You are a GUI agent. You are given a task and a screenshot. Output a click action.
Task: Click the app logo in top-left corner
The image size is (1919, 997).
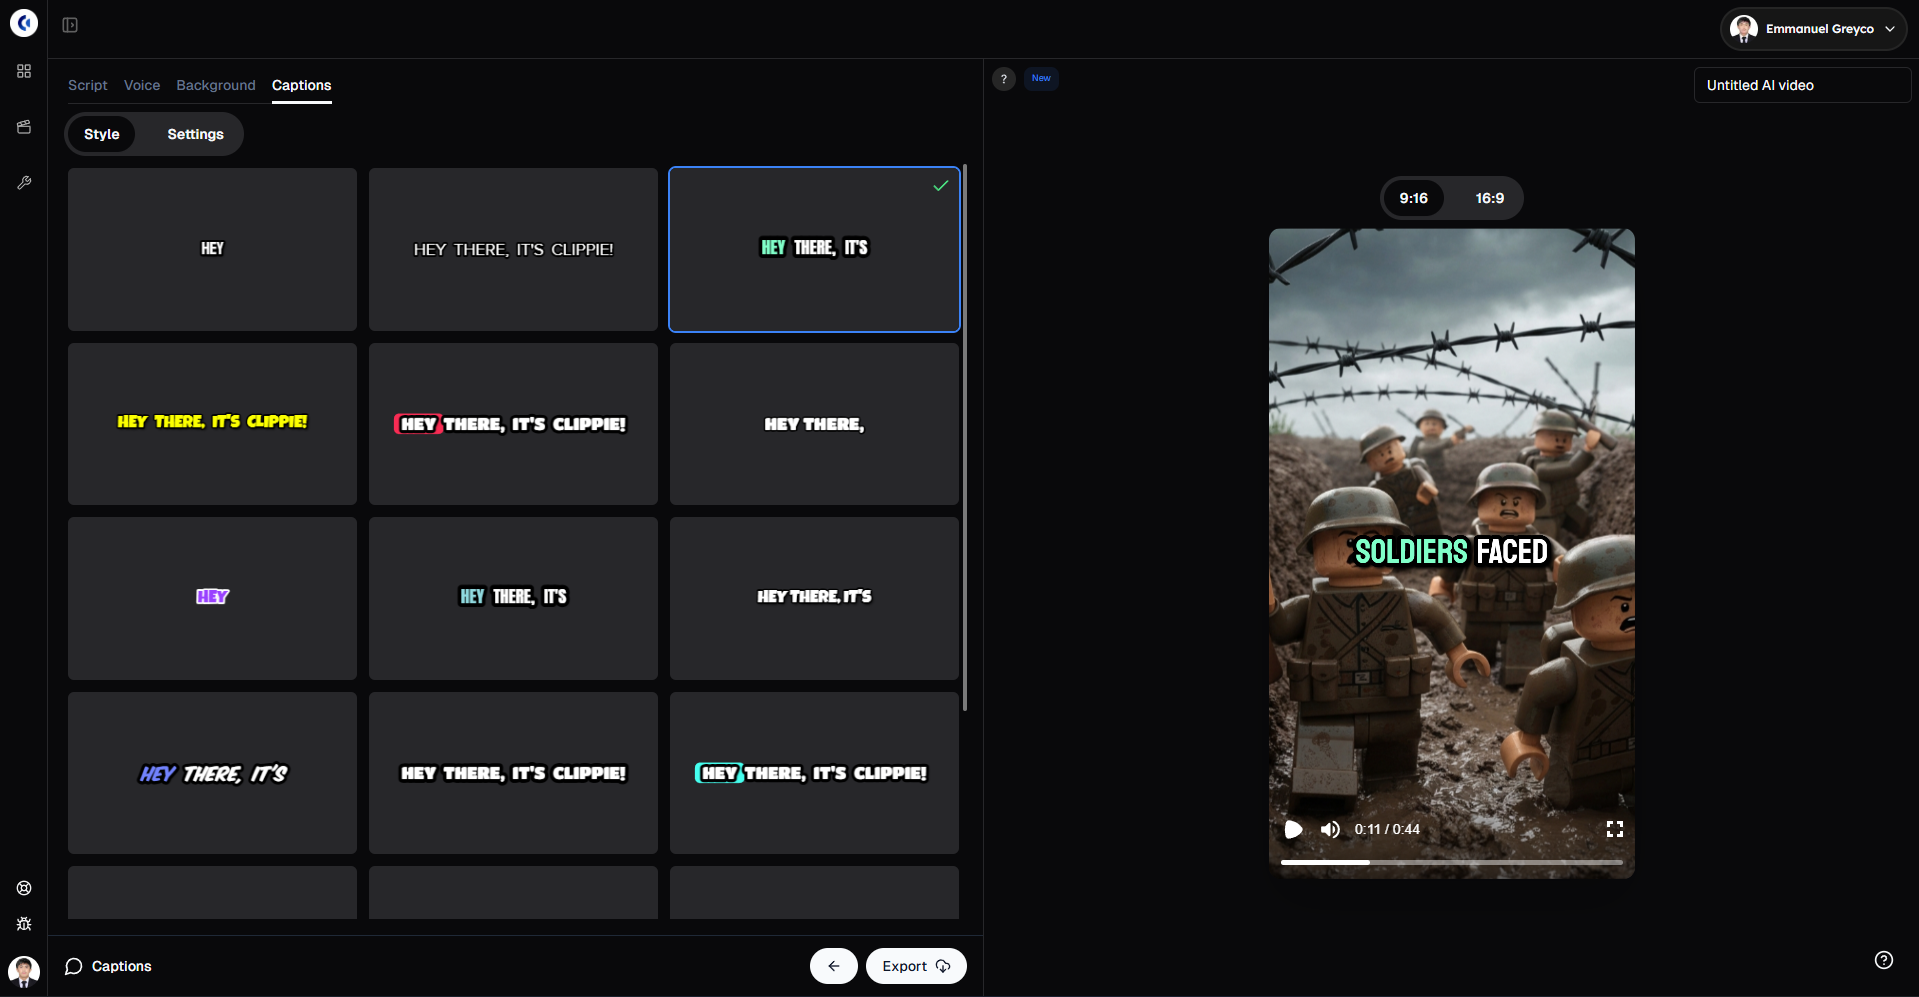pyautogui.click(x=24, y=22)
